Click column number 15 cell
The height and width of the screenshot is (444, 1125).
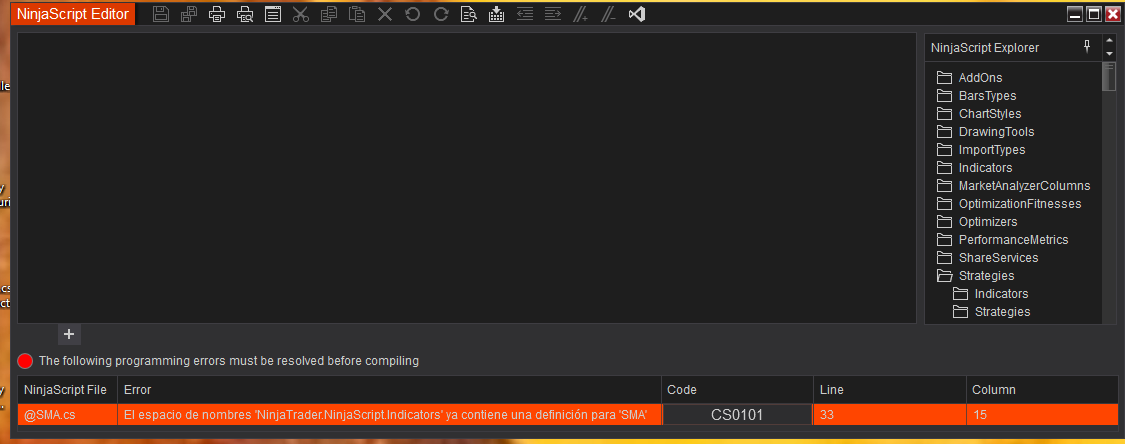click(x=1042, y=415)
